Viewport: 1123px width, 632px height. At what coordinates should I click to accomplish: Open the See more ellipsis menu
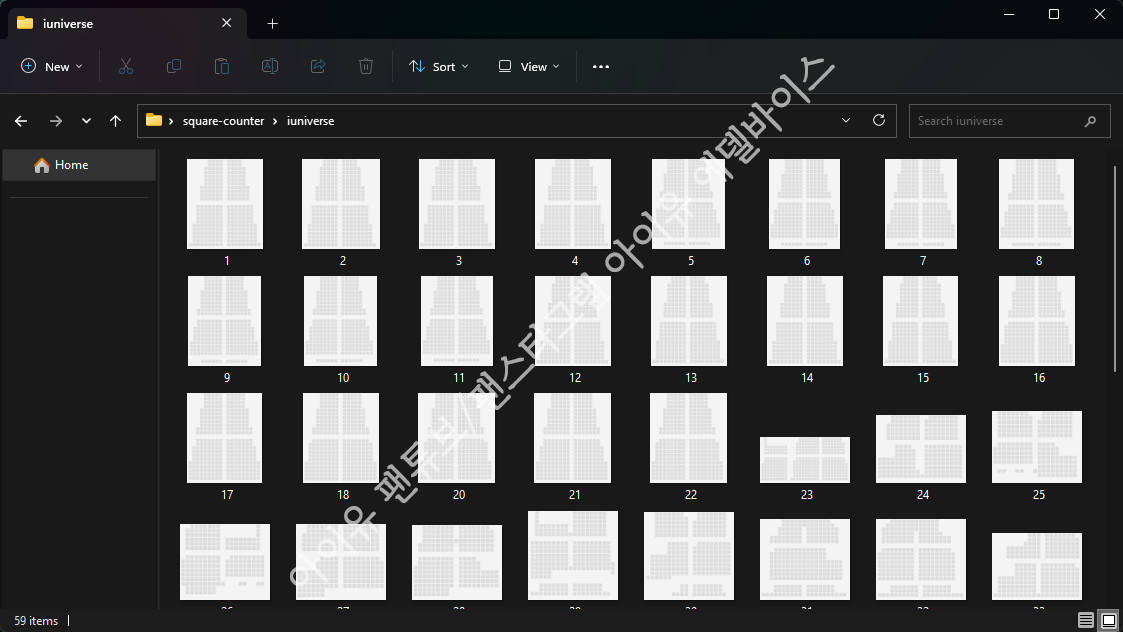coord(601,67)
